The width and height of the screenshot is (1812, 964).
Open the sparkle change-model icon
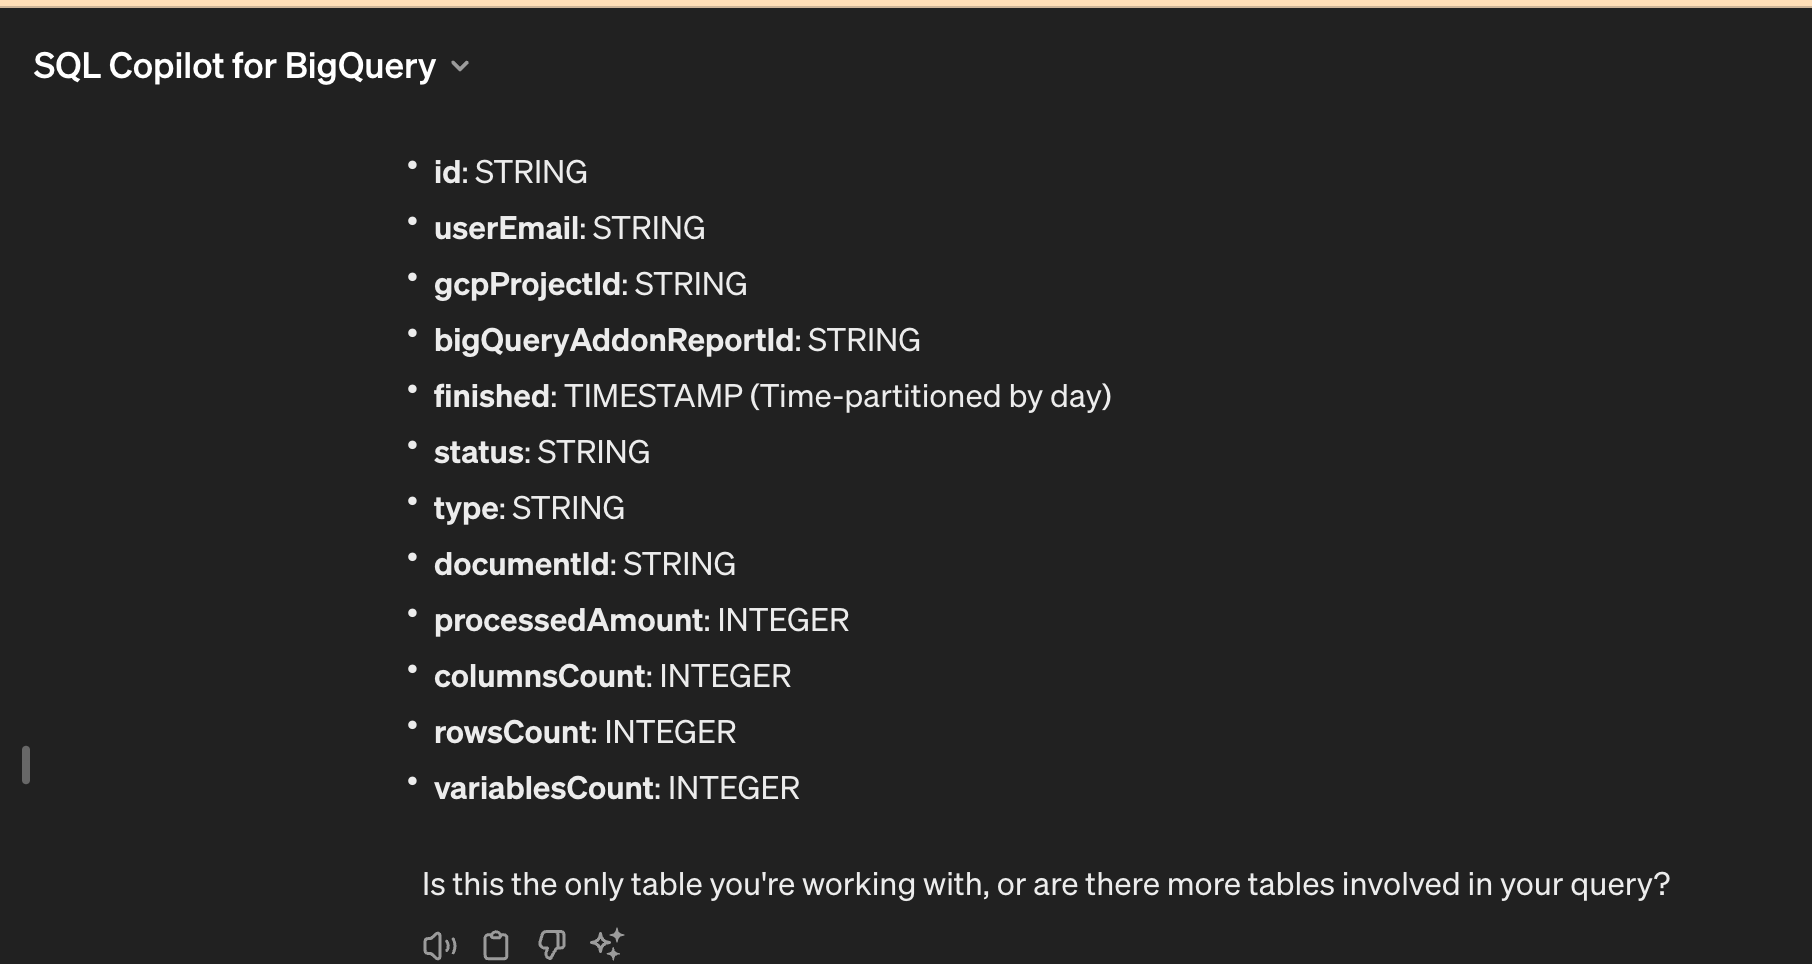coord(607,944)
